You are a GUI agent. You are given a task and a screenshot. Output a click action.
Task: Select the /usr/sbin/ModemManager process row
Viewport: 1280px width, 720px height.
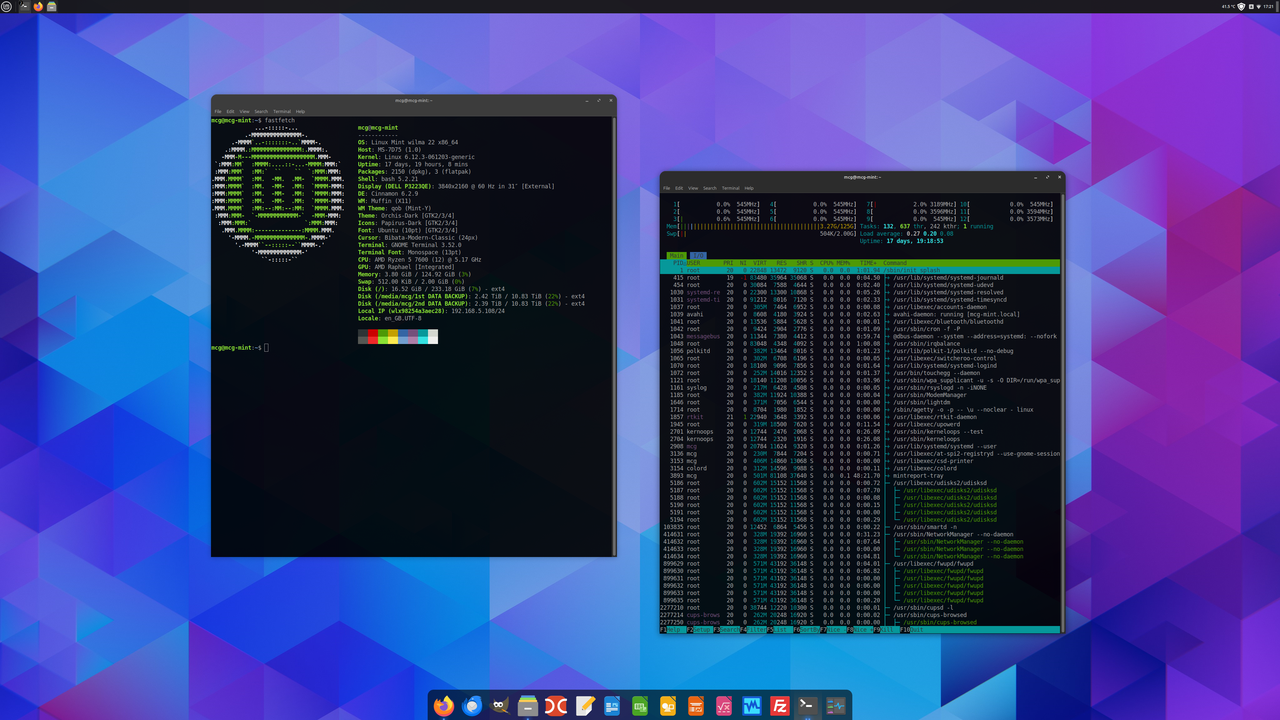(862, 395)
